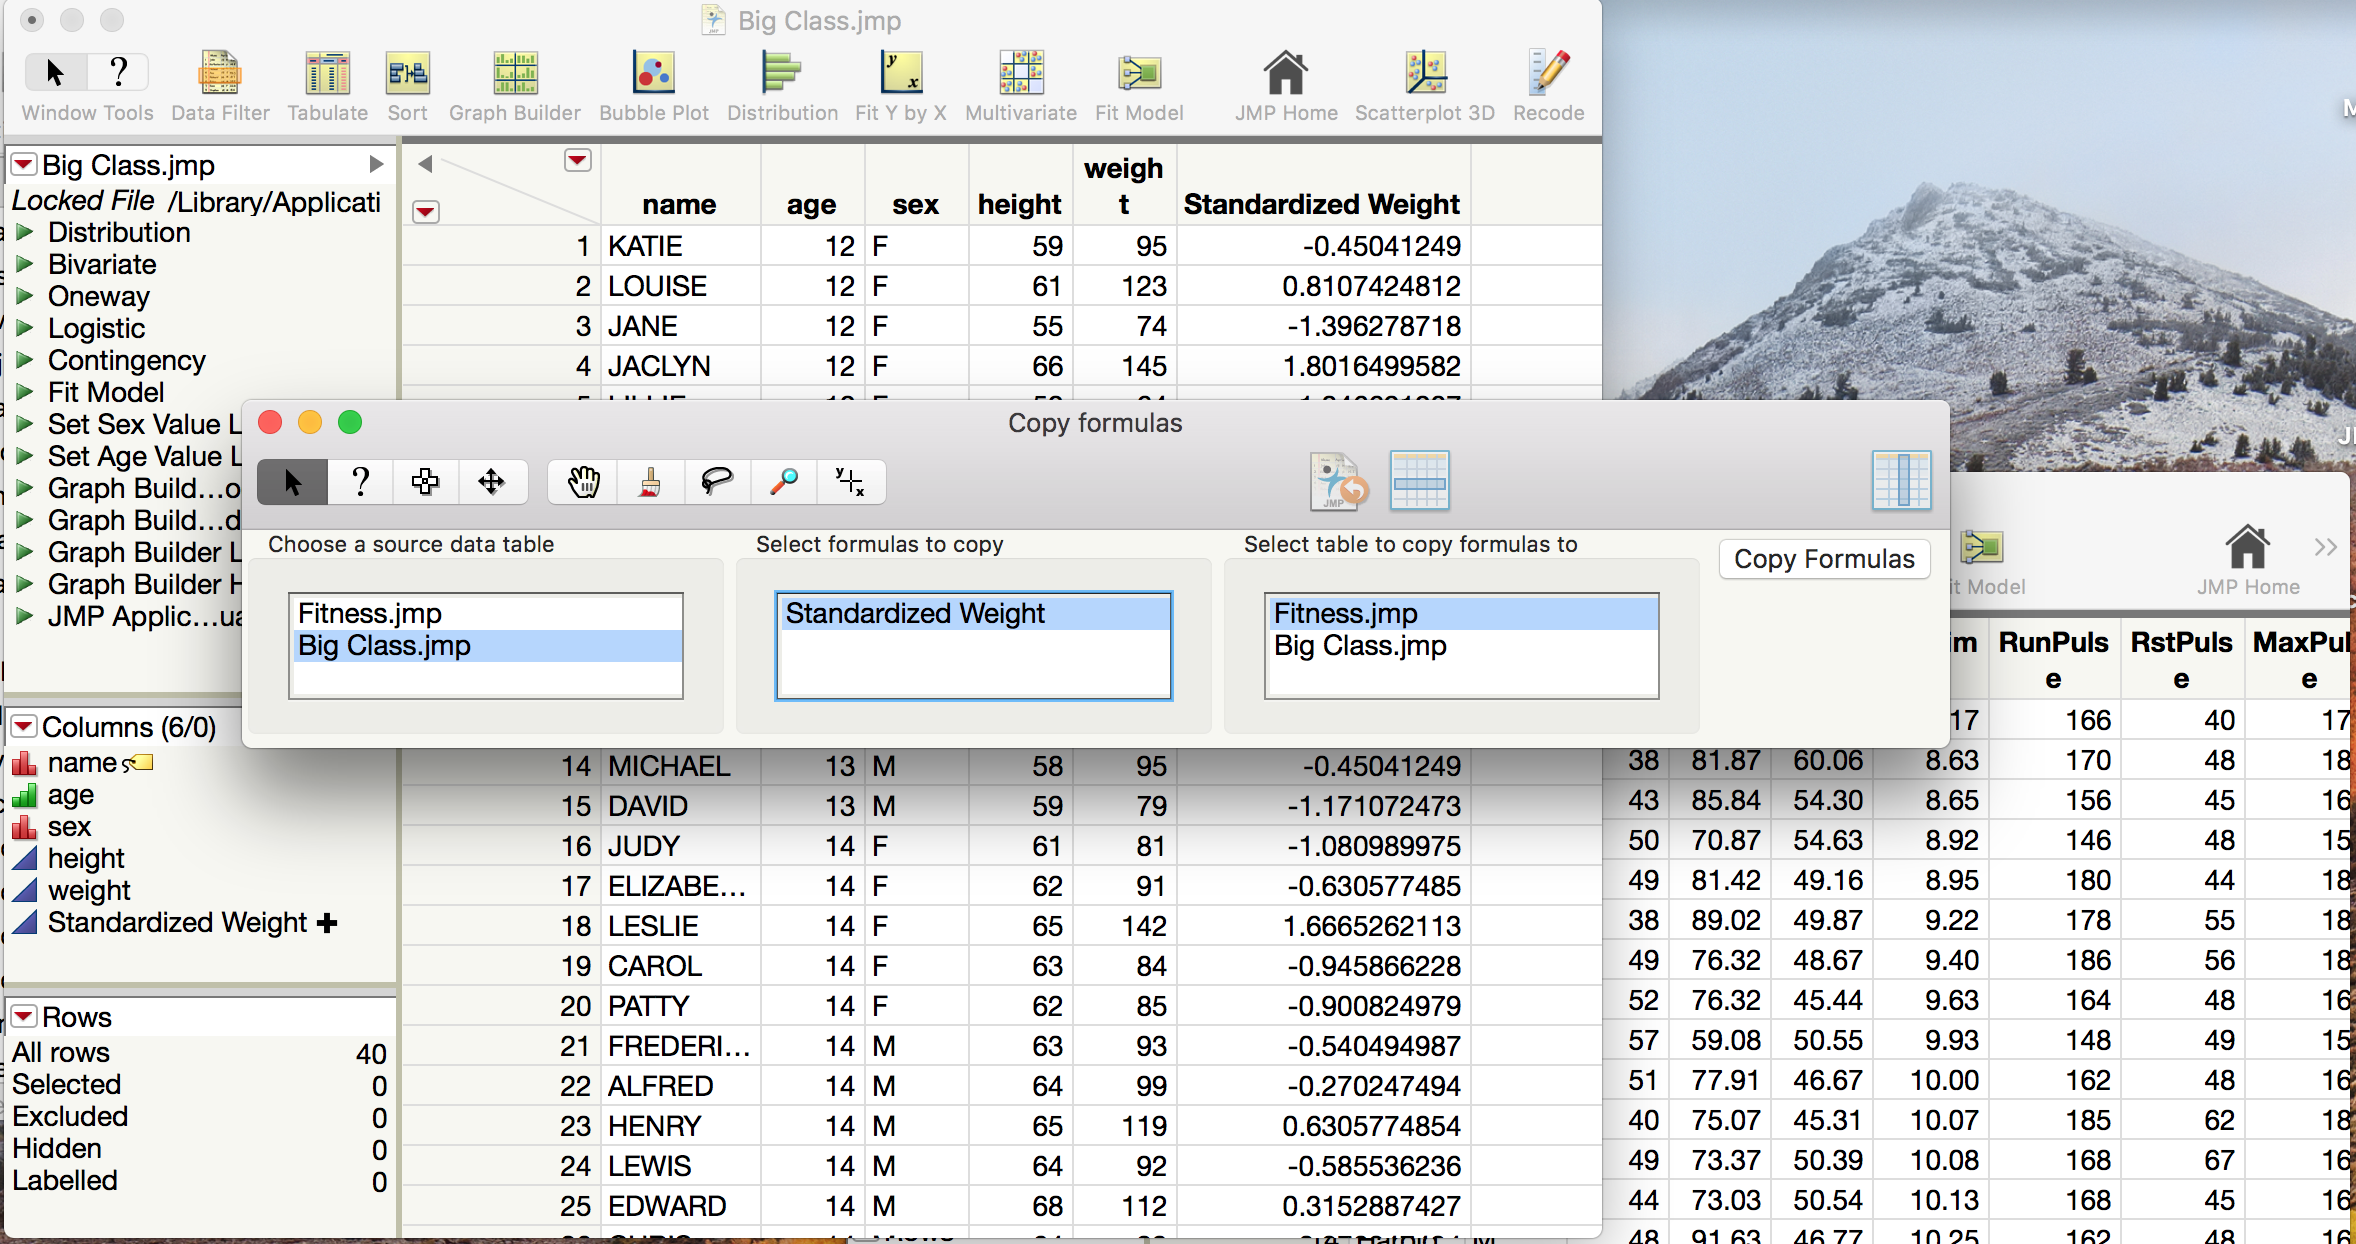This screenshot has width=2356, height=1244.
Task: Click the Standardized Weight column header
Action: point(1321,204)
